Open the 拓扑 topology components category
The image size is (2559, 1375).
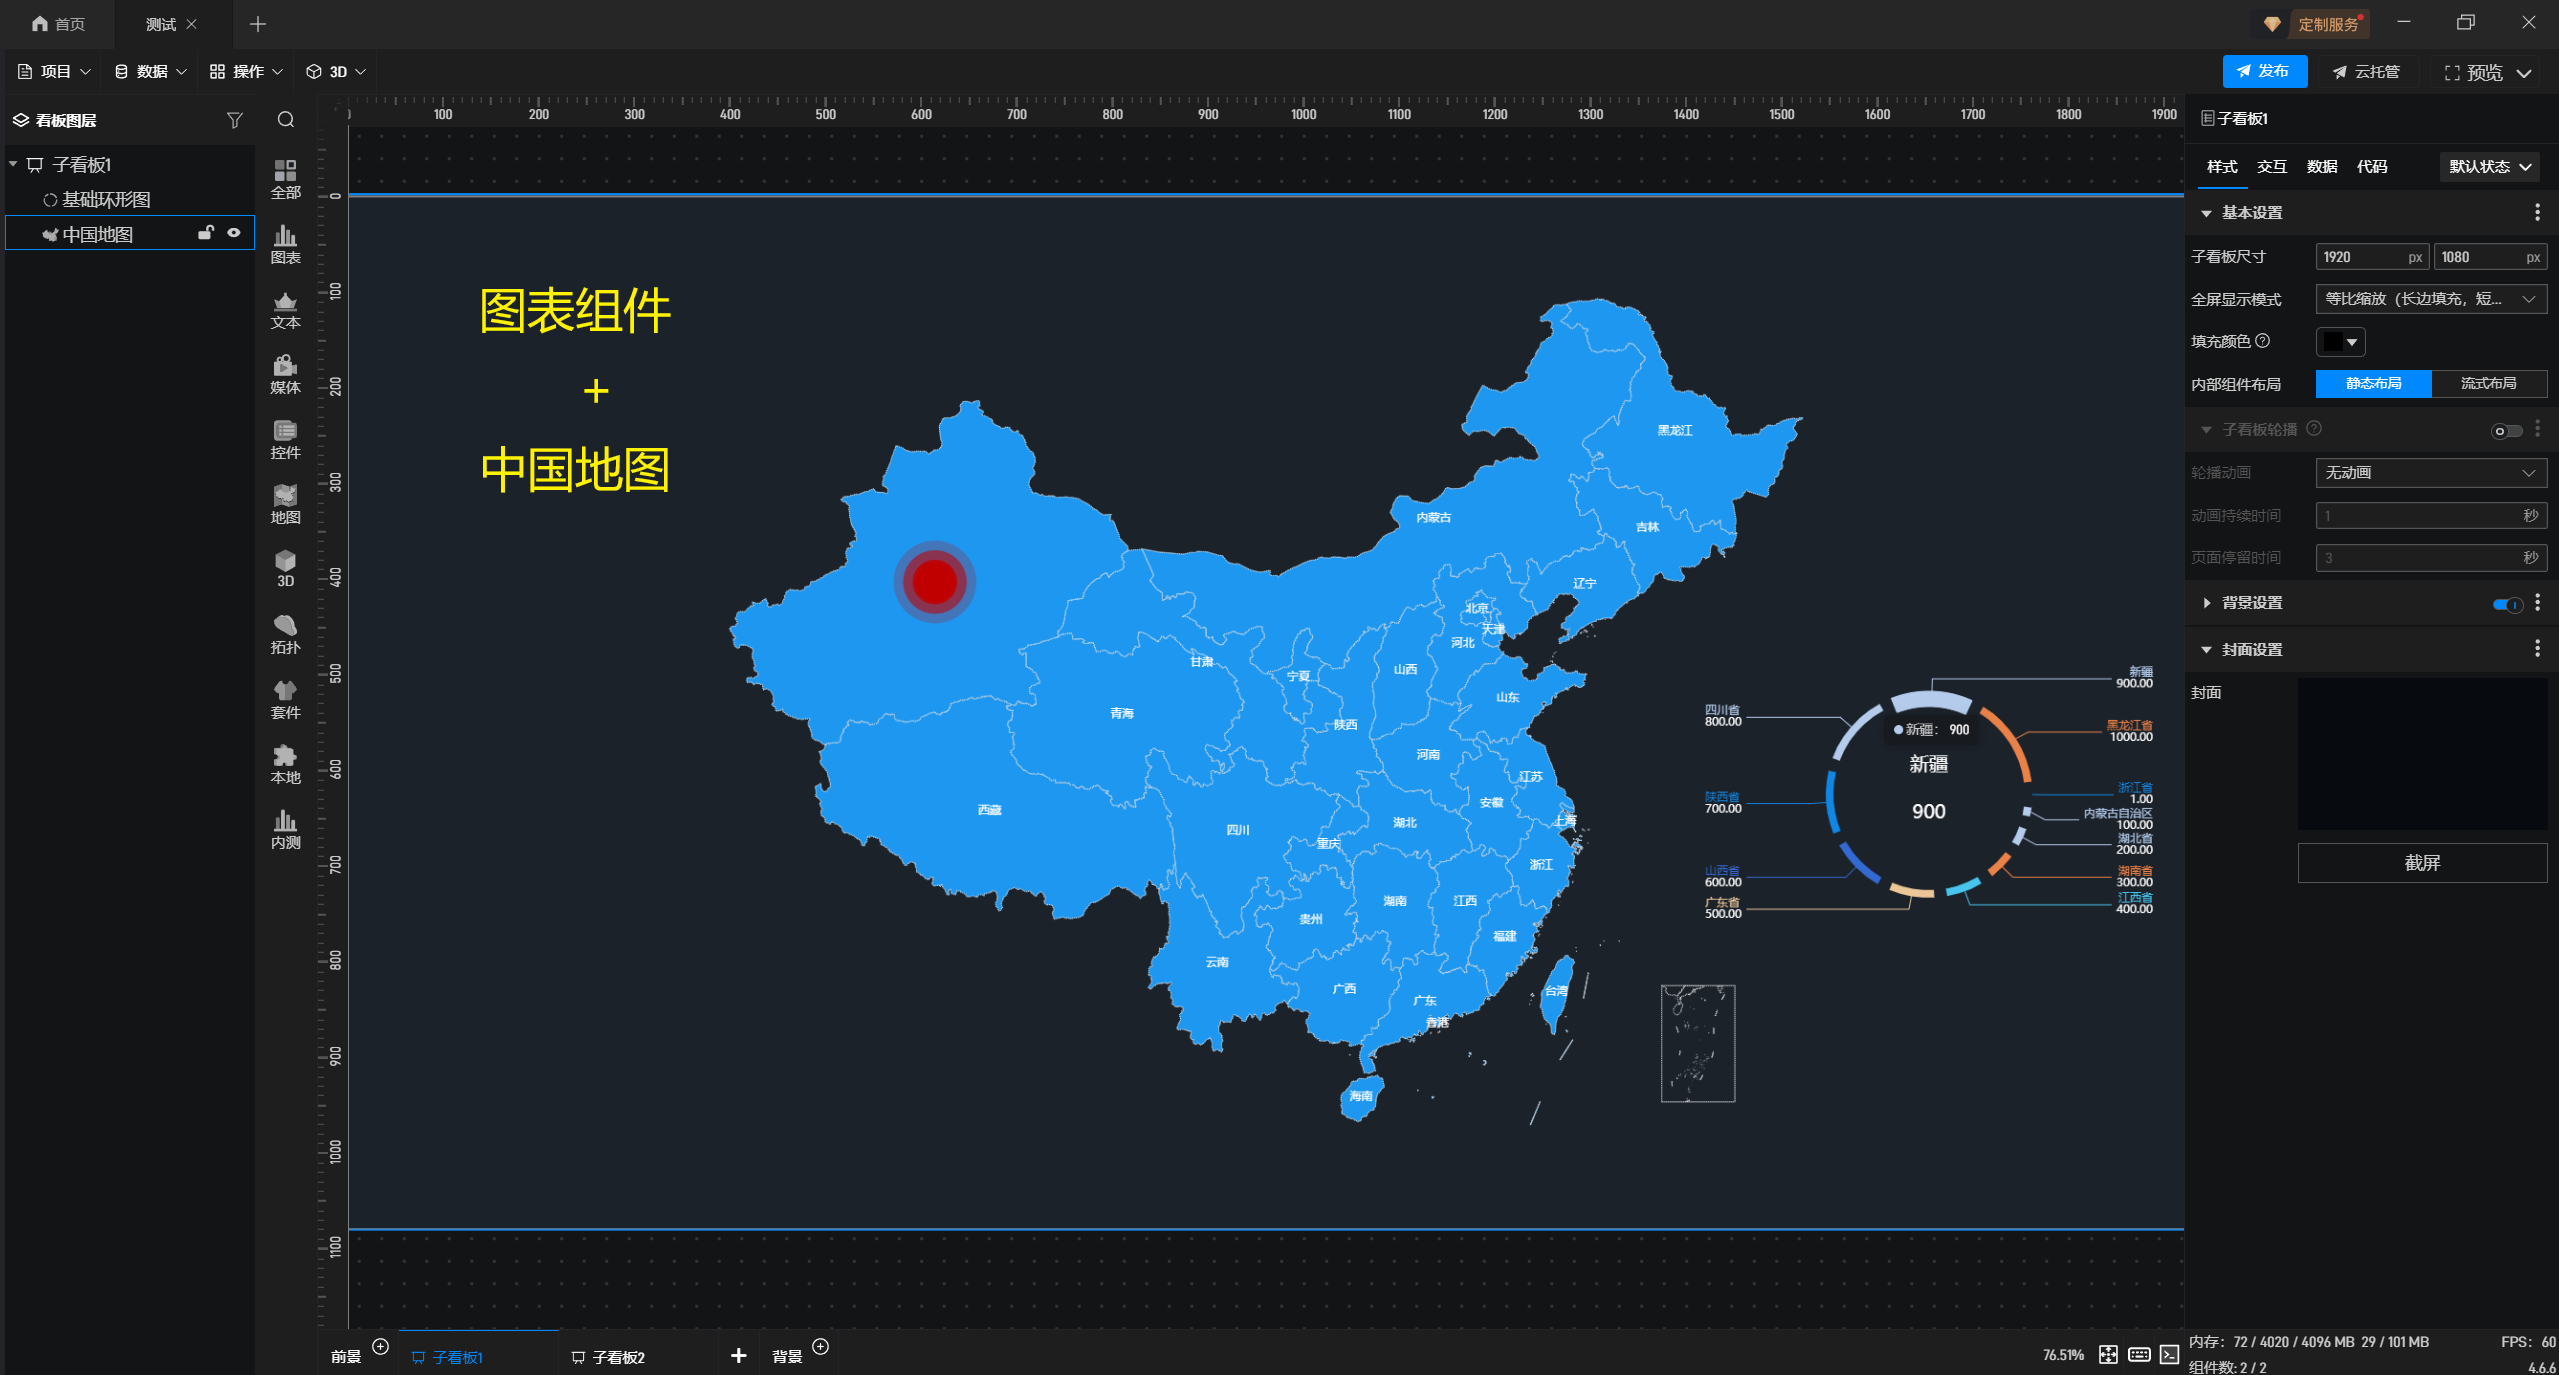coord(285,634)
